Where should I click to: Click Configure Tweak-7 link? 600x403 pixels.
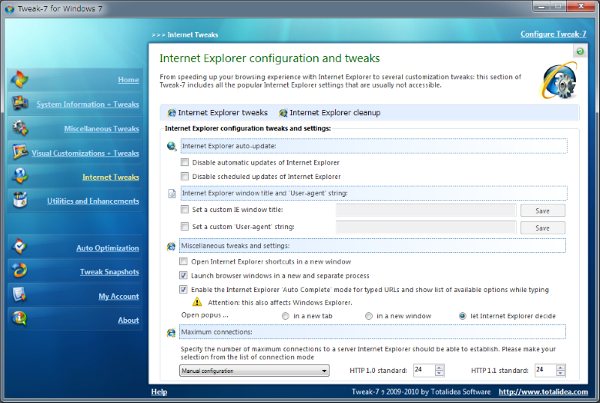(x=553, y=34)
